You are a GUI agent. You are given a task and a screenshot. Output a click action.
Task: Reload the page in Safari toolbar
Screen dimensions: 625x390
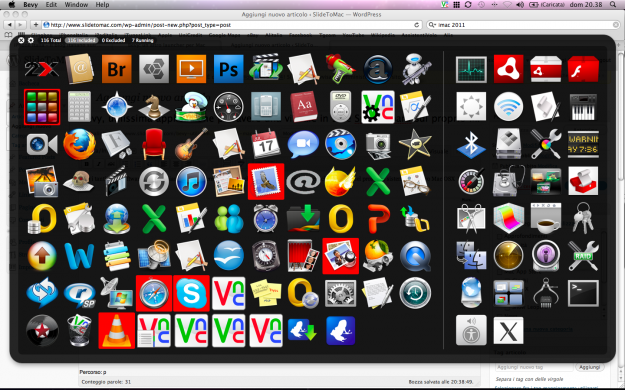417,25
